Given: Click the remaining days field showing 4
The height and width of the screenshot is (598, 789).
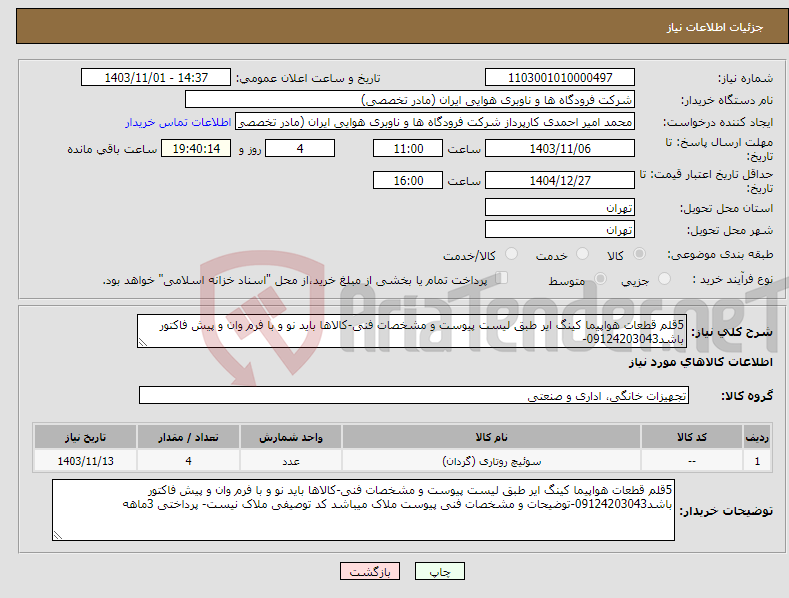Looking at the screenshot, I should [x=300, y=148].
